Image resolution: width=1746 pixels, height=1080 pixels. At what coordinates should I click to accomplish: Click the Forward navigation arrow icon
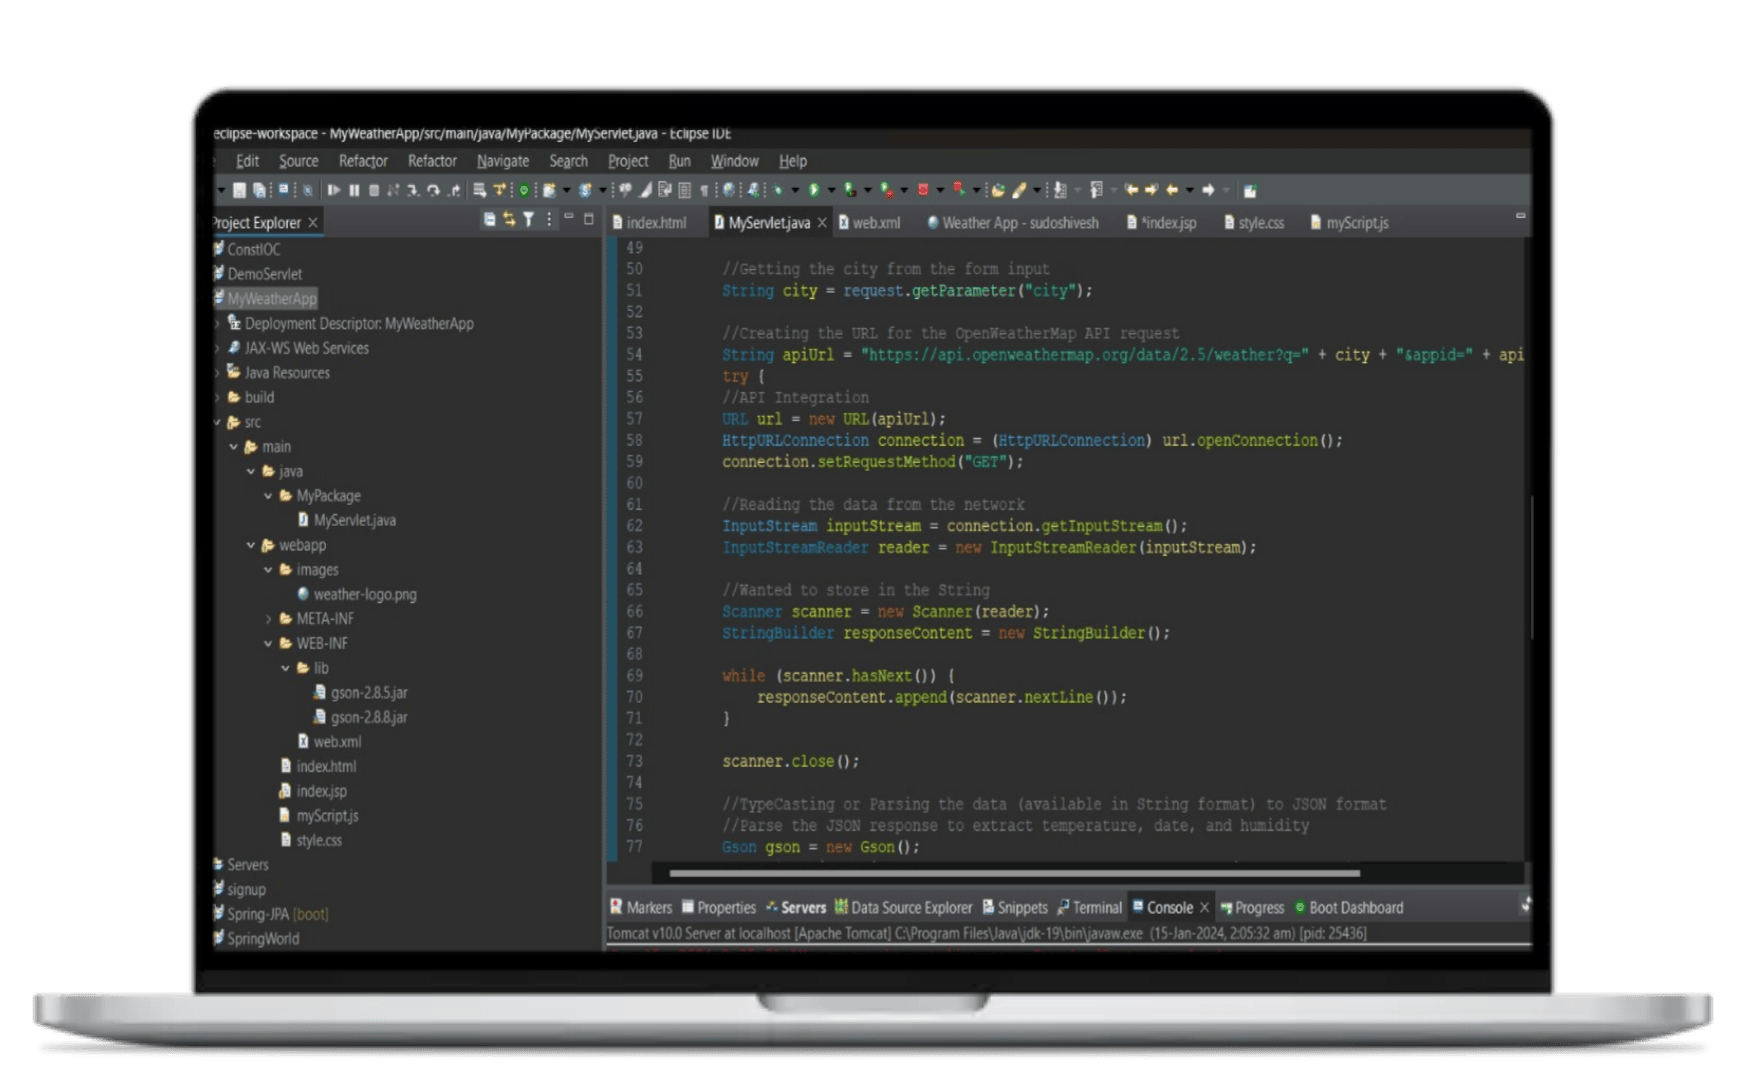pyautogui.click(x=1208, y=190)
